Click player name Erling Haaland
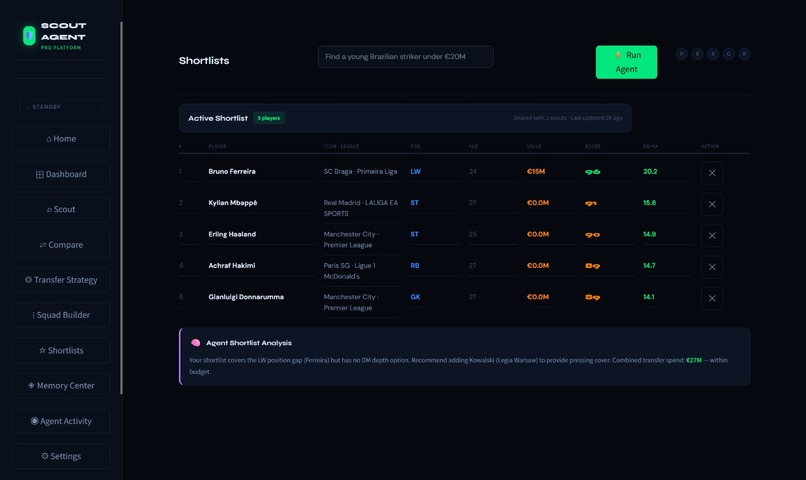The width and height of the screenshot is (806, 480). coord(232,234)
